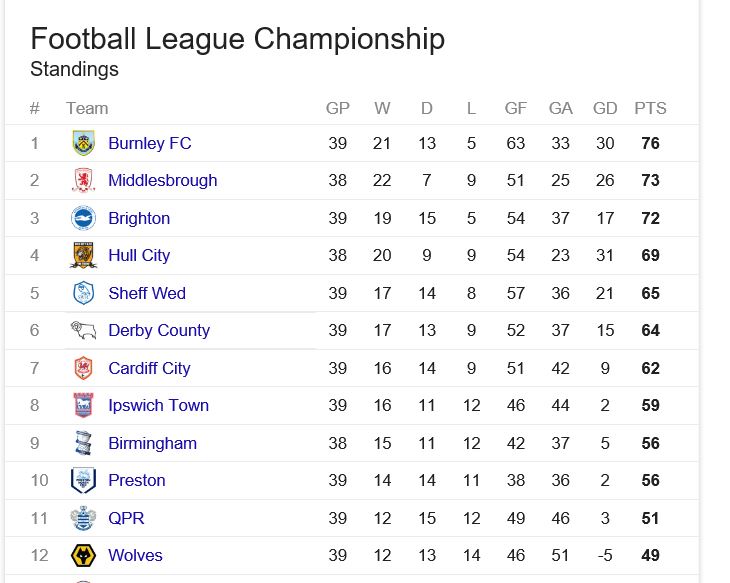
Task: Open the Birmingham team link
Action: pyautogui.click(x=152, y=443)
